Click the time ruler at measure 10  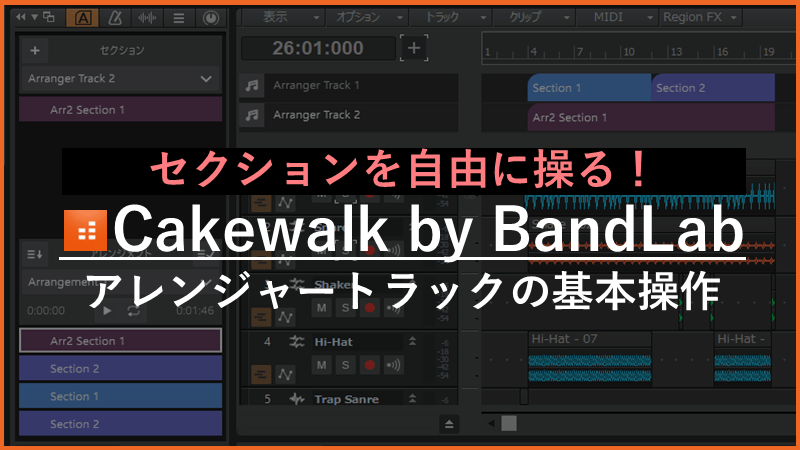[x=628, y=51]
